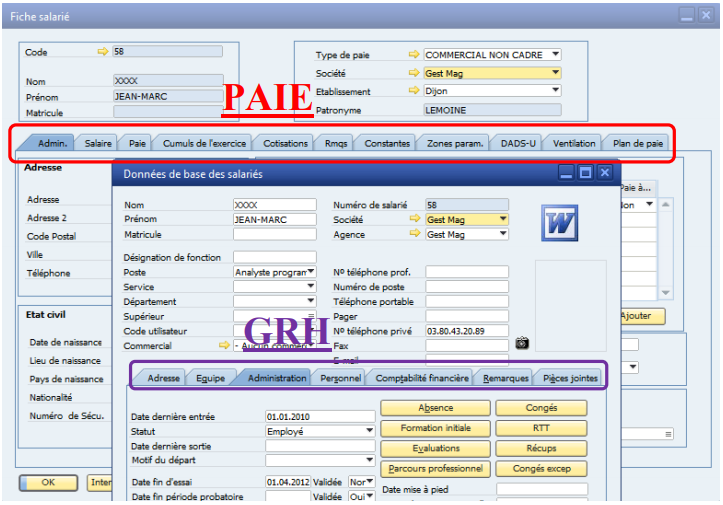This screenshot has width=723, height=505.
Task: Click the table scrollbar up arrow
Action: (x=665, y=204)
